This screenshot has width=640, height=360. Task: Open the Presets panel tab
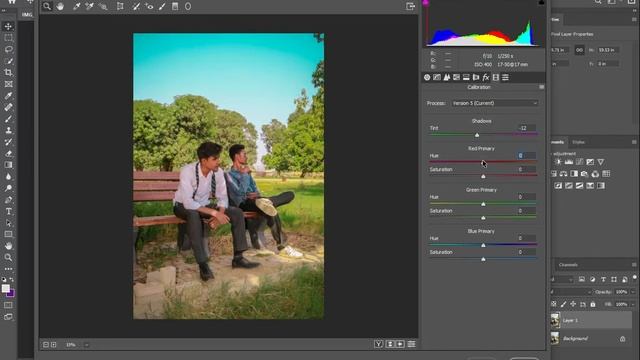click(505, 77)
